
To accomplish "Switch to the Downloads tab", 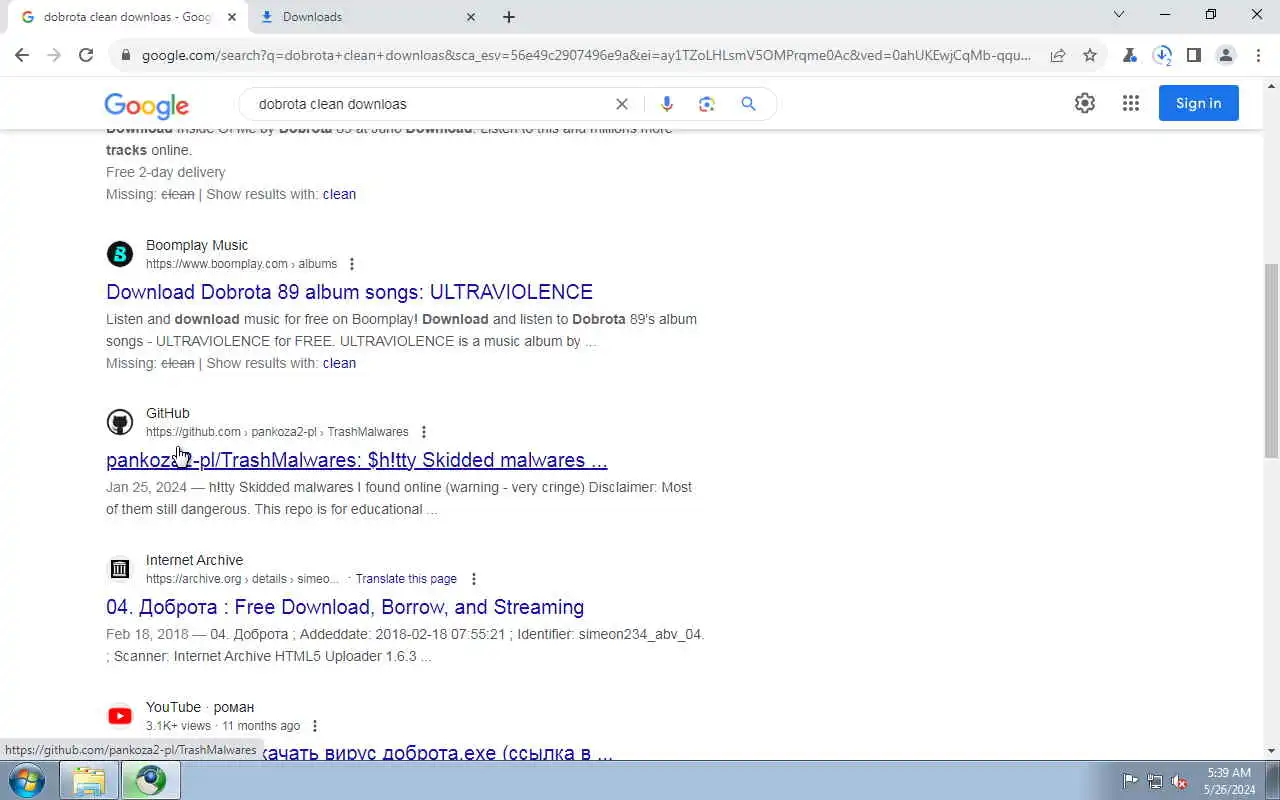I will click(367, 17).
